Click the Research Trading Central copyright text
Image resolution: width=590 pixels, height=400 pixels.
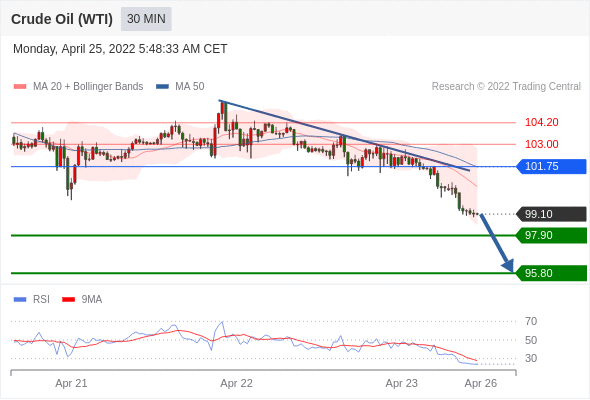[x=506, y=87]
